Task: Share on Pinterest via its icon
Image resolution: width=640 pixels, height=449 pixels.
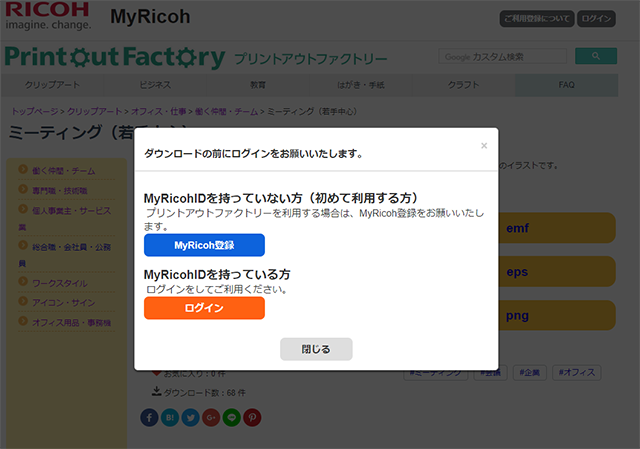Action: pos(252,418)
